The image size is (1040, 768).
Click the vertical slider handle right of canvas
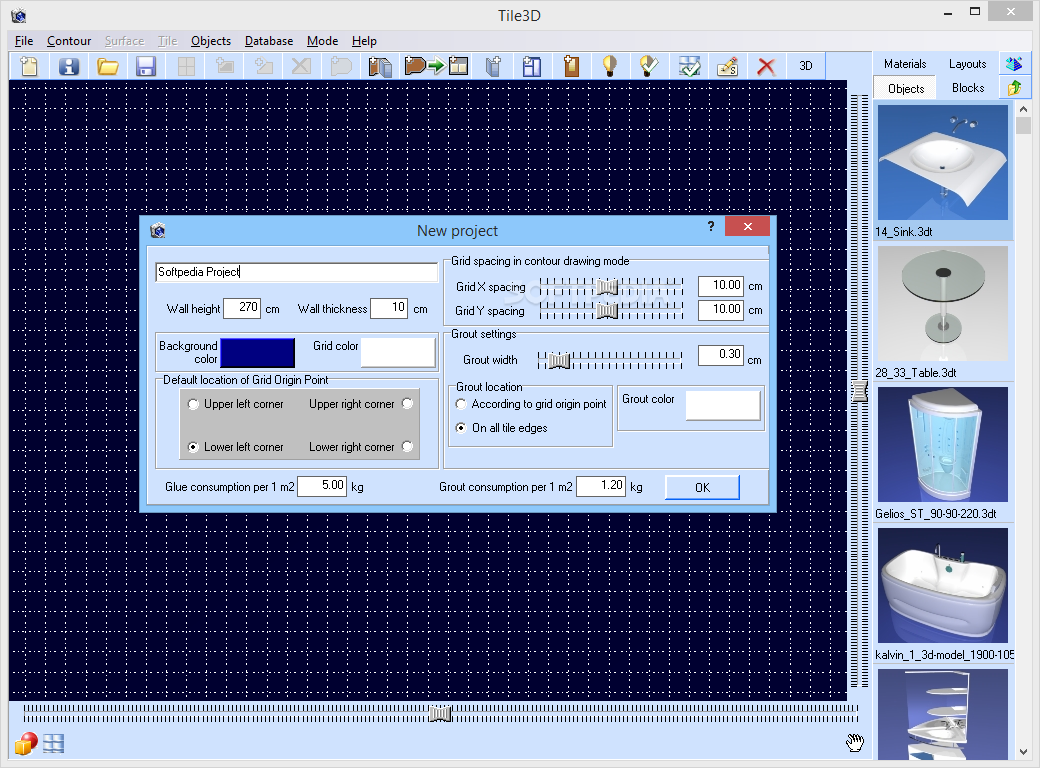(x=860, y=391)
